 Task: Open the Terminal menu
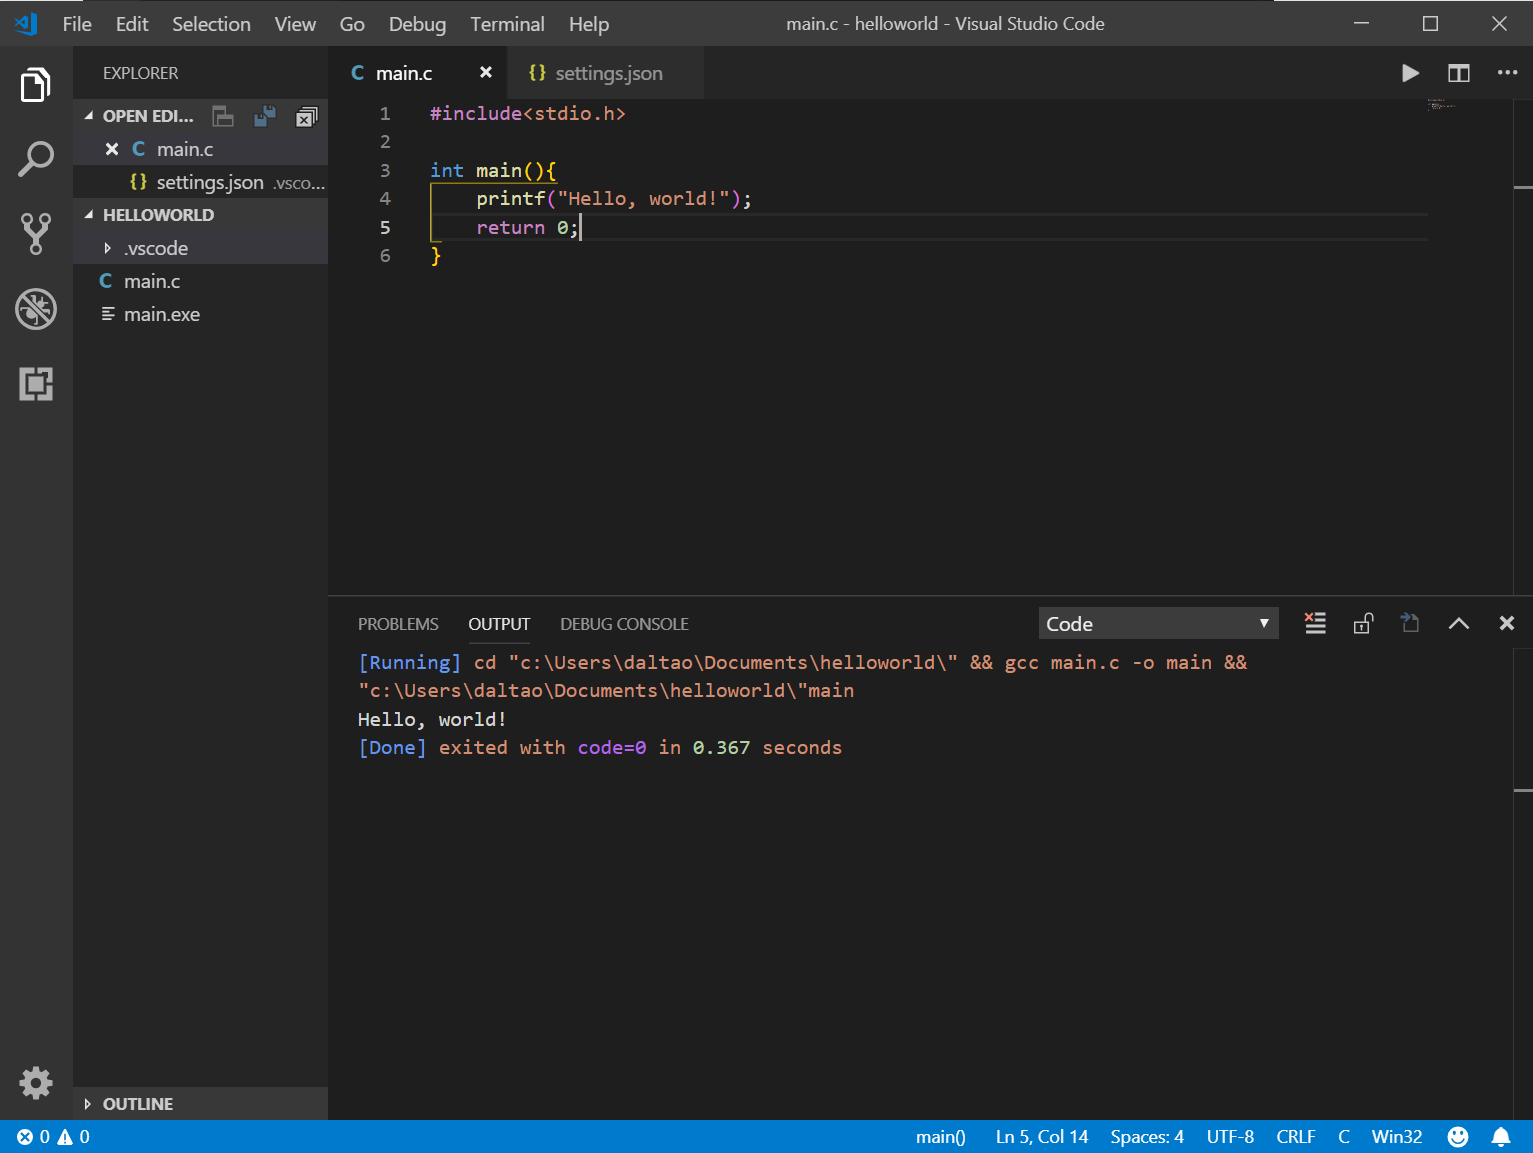507,24
